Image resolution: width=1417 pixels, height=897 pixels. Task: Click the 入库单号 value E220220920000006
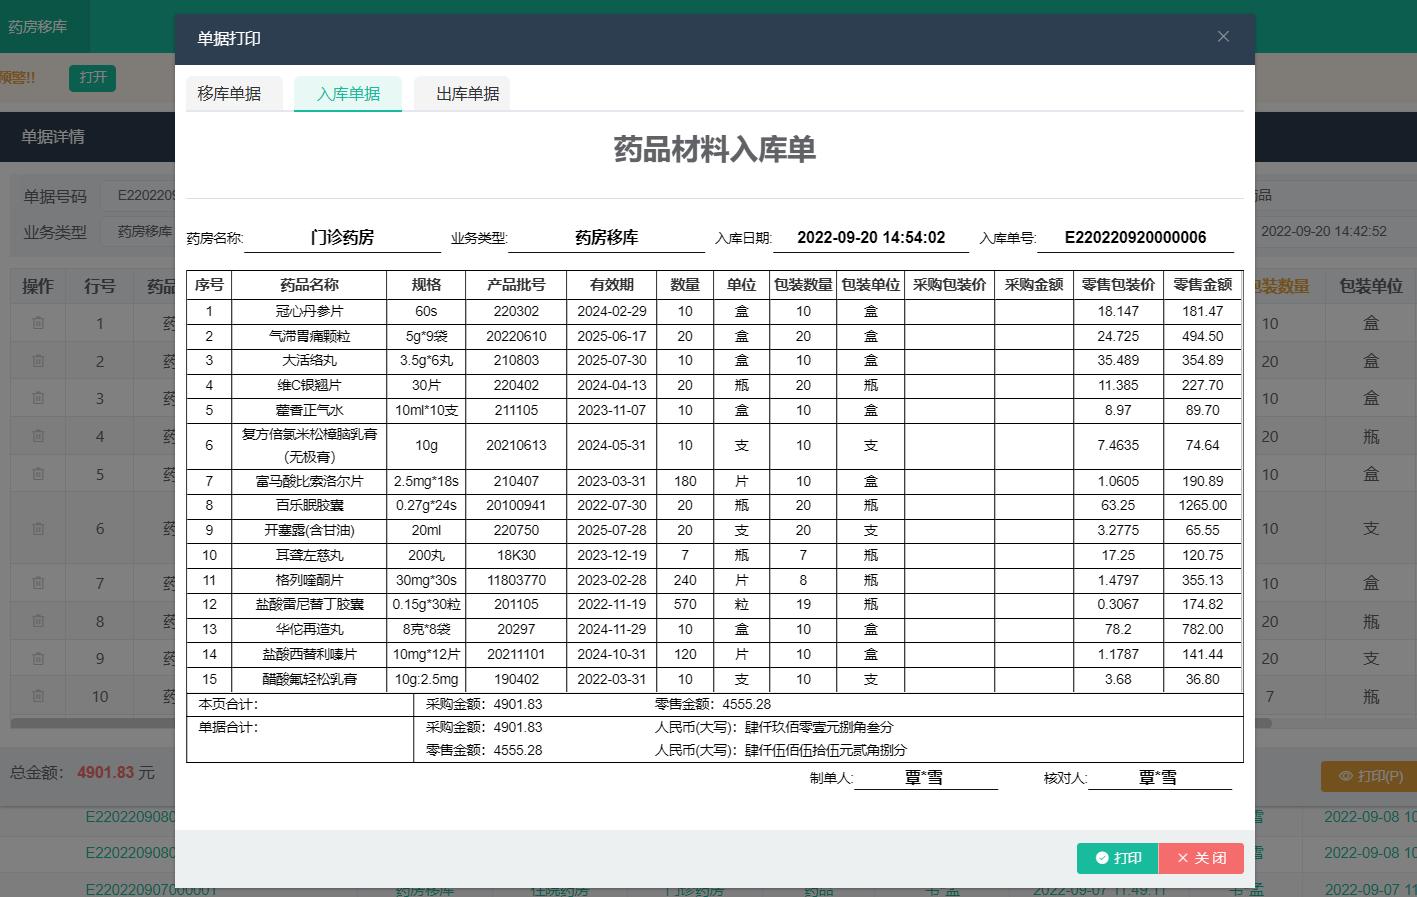(x=1135, y=238)
